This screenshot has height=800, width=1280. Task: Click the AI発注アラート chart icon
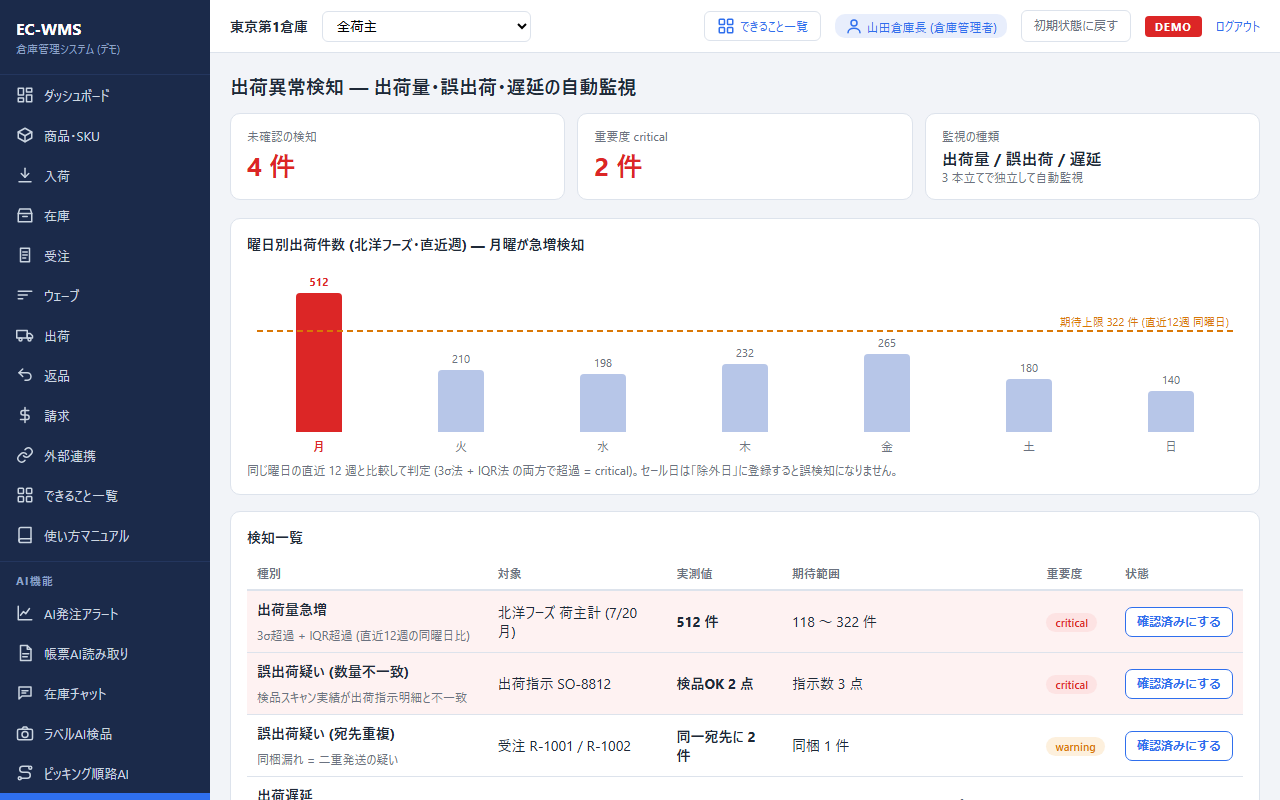pos(25,614)
